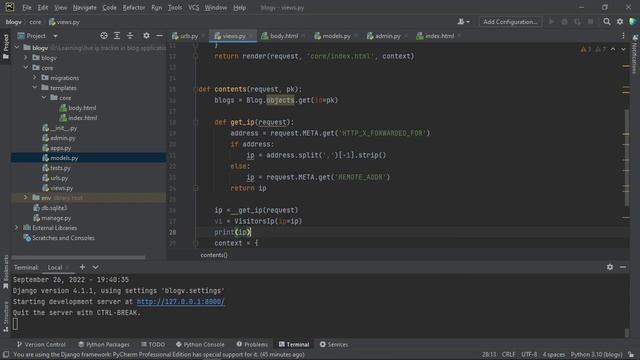Hide the Project panel with minus icon

[159, 36]
